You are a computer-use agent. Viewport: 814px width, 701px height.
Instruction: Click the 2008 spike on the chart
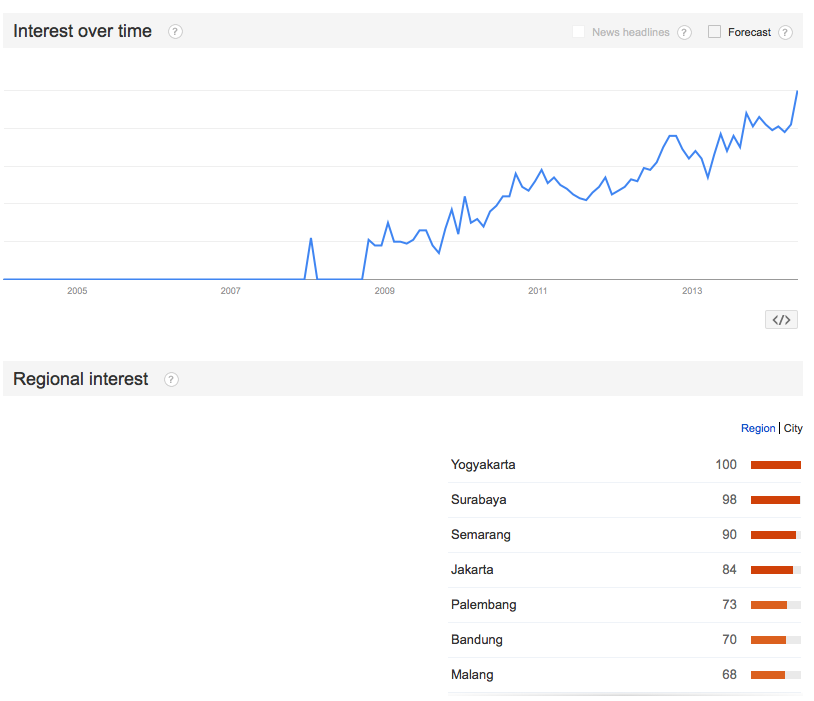[x=311, y=239]
